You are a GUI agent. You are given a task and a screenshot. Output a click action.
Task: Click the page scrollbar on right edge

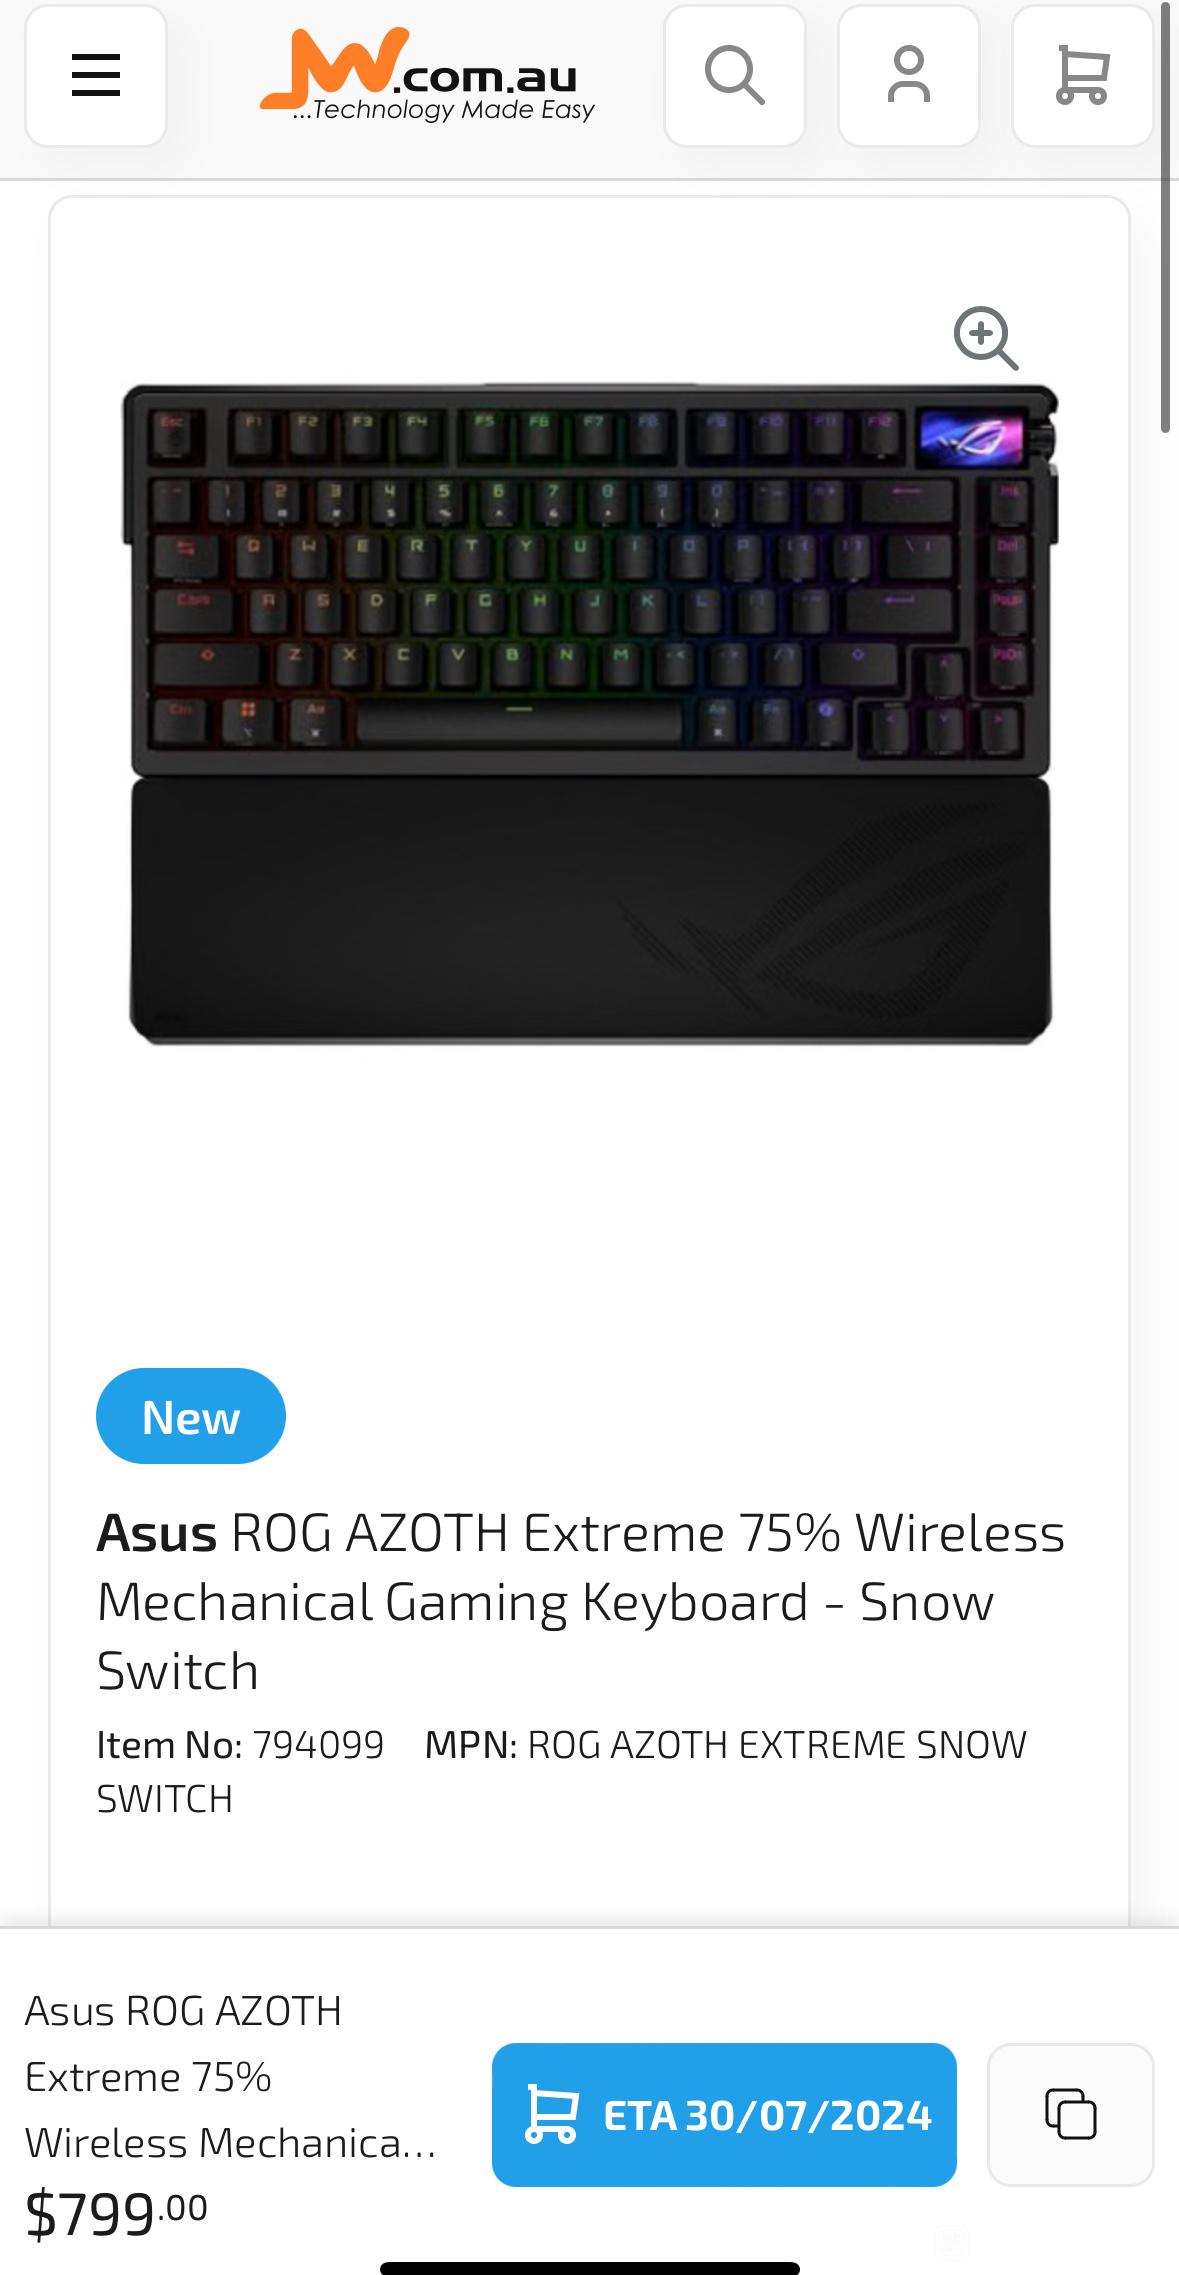1165,218
